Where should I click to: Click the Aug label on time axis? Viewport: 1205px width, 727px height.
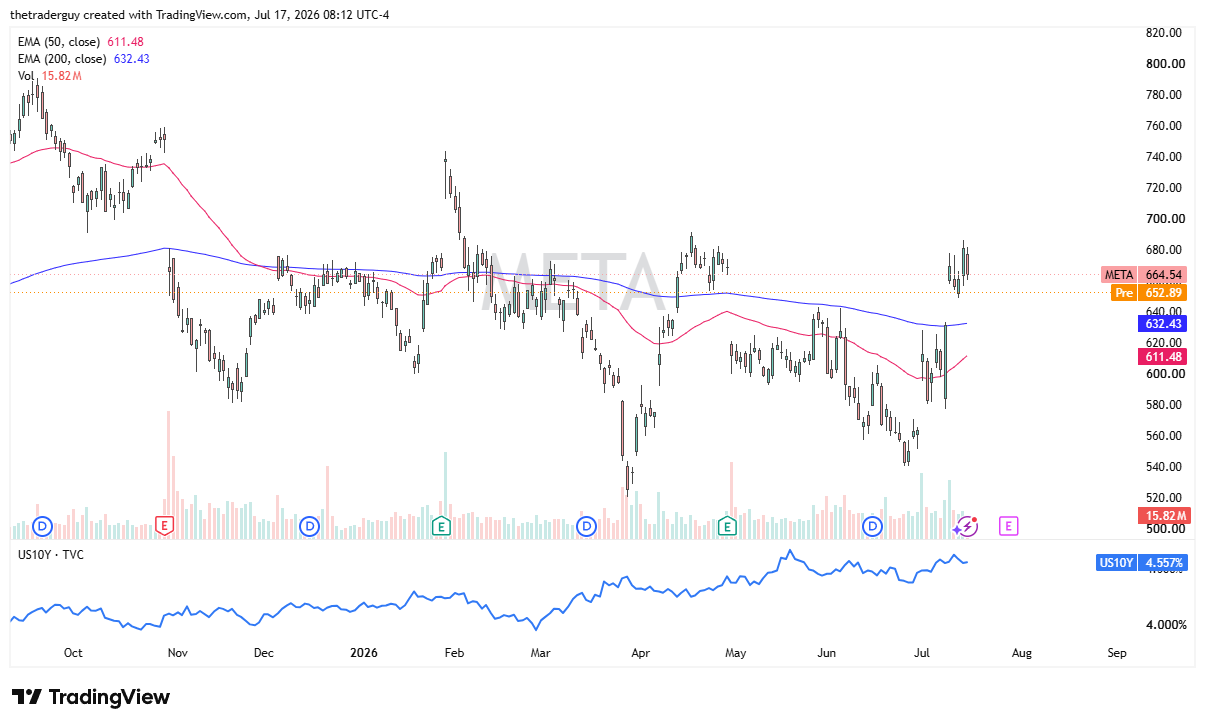1021,653
